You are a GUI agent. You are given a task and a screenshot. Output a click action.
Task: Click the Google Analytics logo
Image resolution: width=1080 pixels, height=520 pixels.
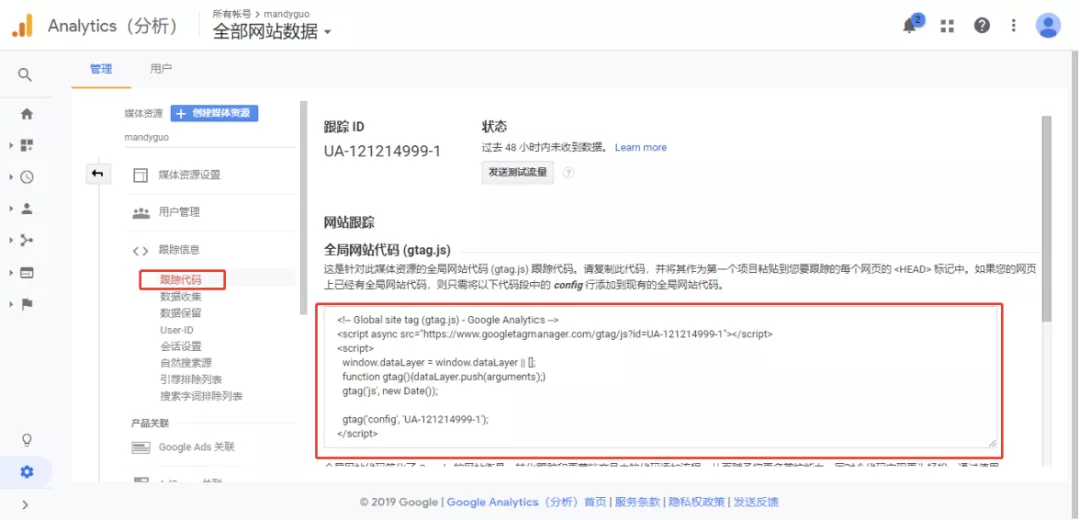coord(23,26)
